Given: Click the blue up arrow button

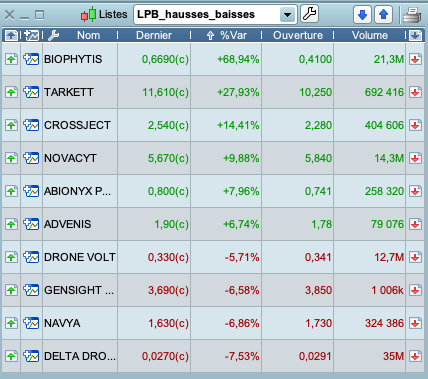Looking at the screenshot, I should (x=383, y=14).
